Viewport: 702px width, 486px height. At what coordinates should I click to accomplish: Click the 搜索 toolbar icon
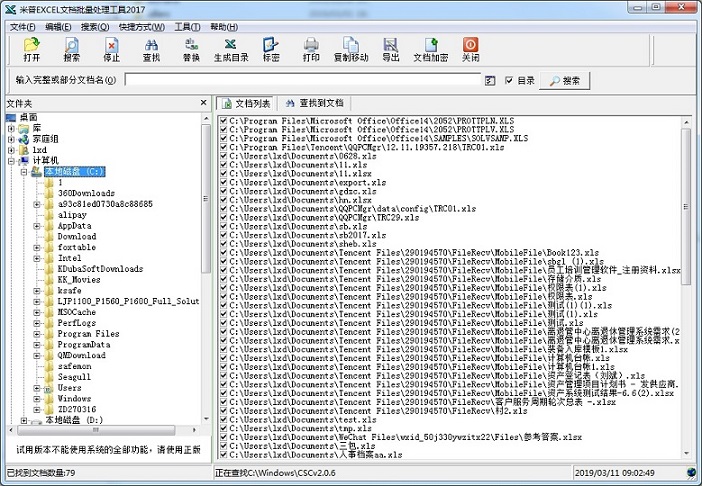point(72,49)
